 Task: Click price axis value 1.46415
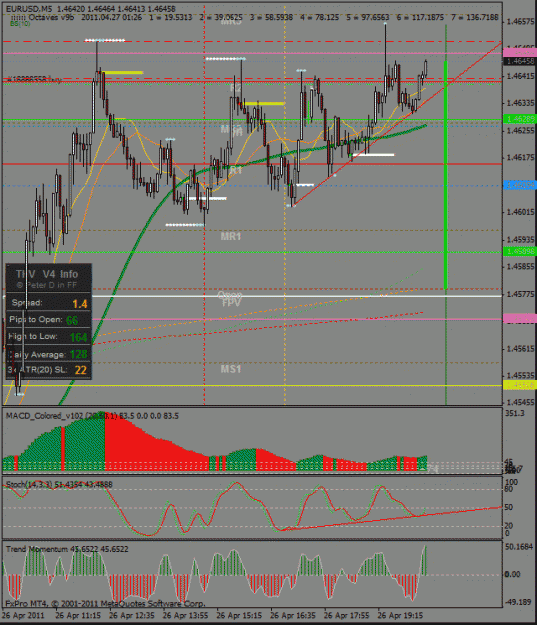tap(520, 76)
